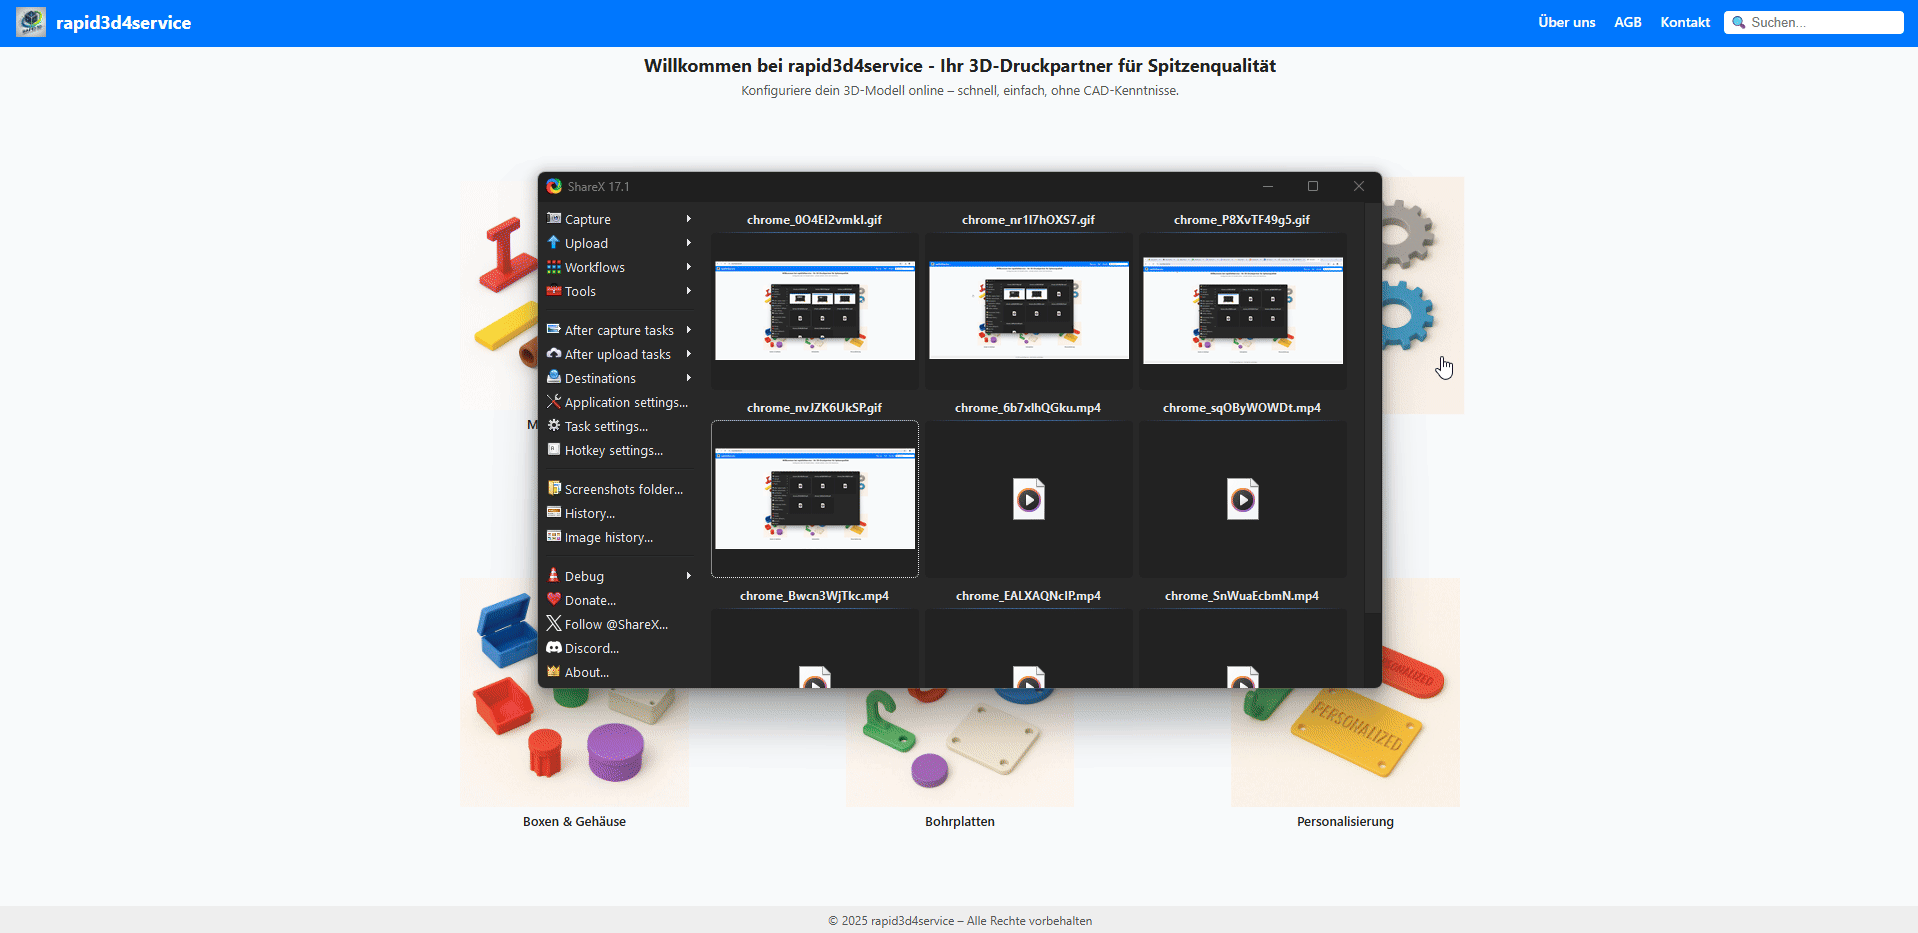Select thumbnail chrome_0O4EI2vmkl.gif

(x=814, y=310)
